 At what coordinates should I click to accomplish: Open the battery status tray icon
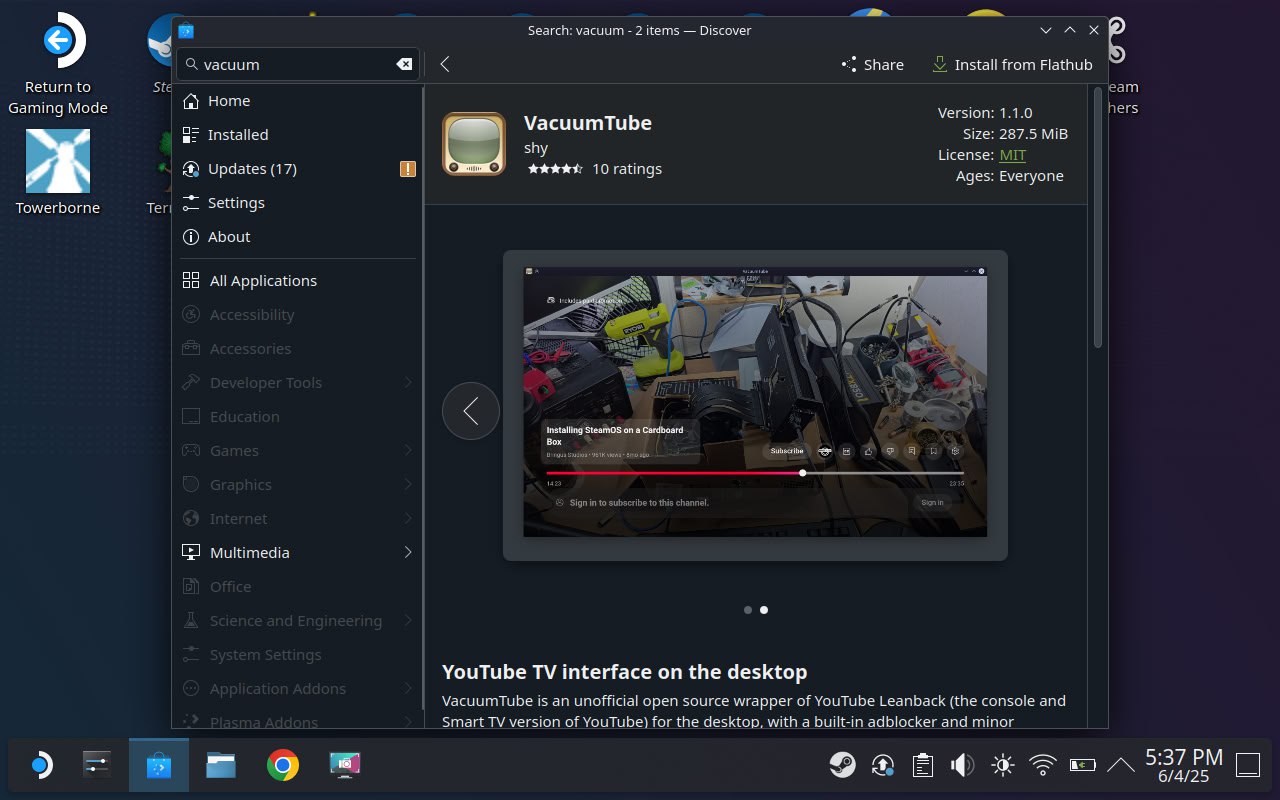coord(1083,766)
